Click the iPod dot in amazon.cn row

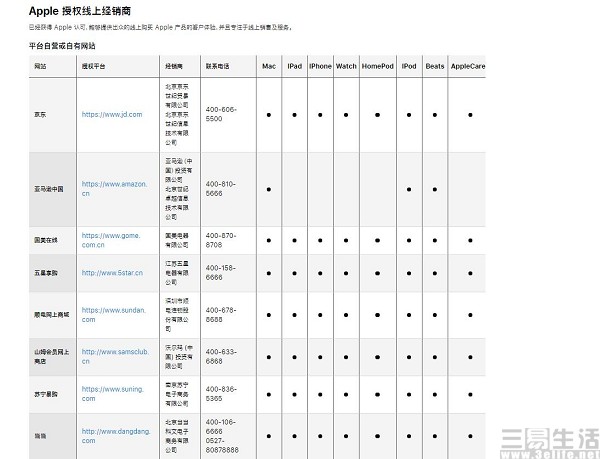pos(409,189)
